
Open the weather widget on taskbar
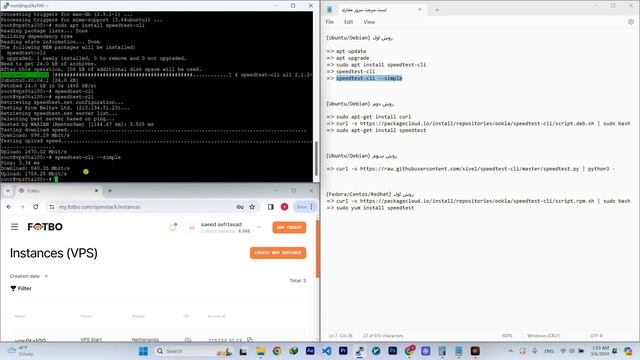coord(20,351)
